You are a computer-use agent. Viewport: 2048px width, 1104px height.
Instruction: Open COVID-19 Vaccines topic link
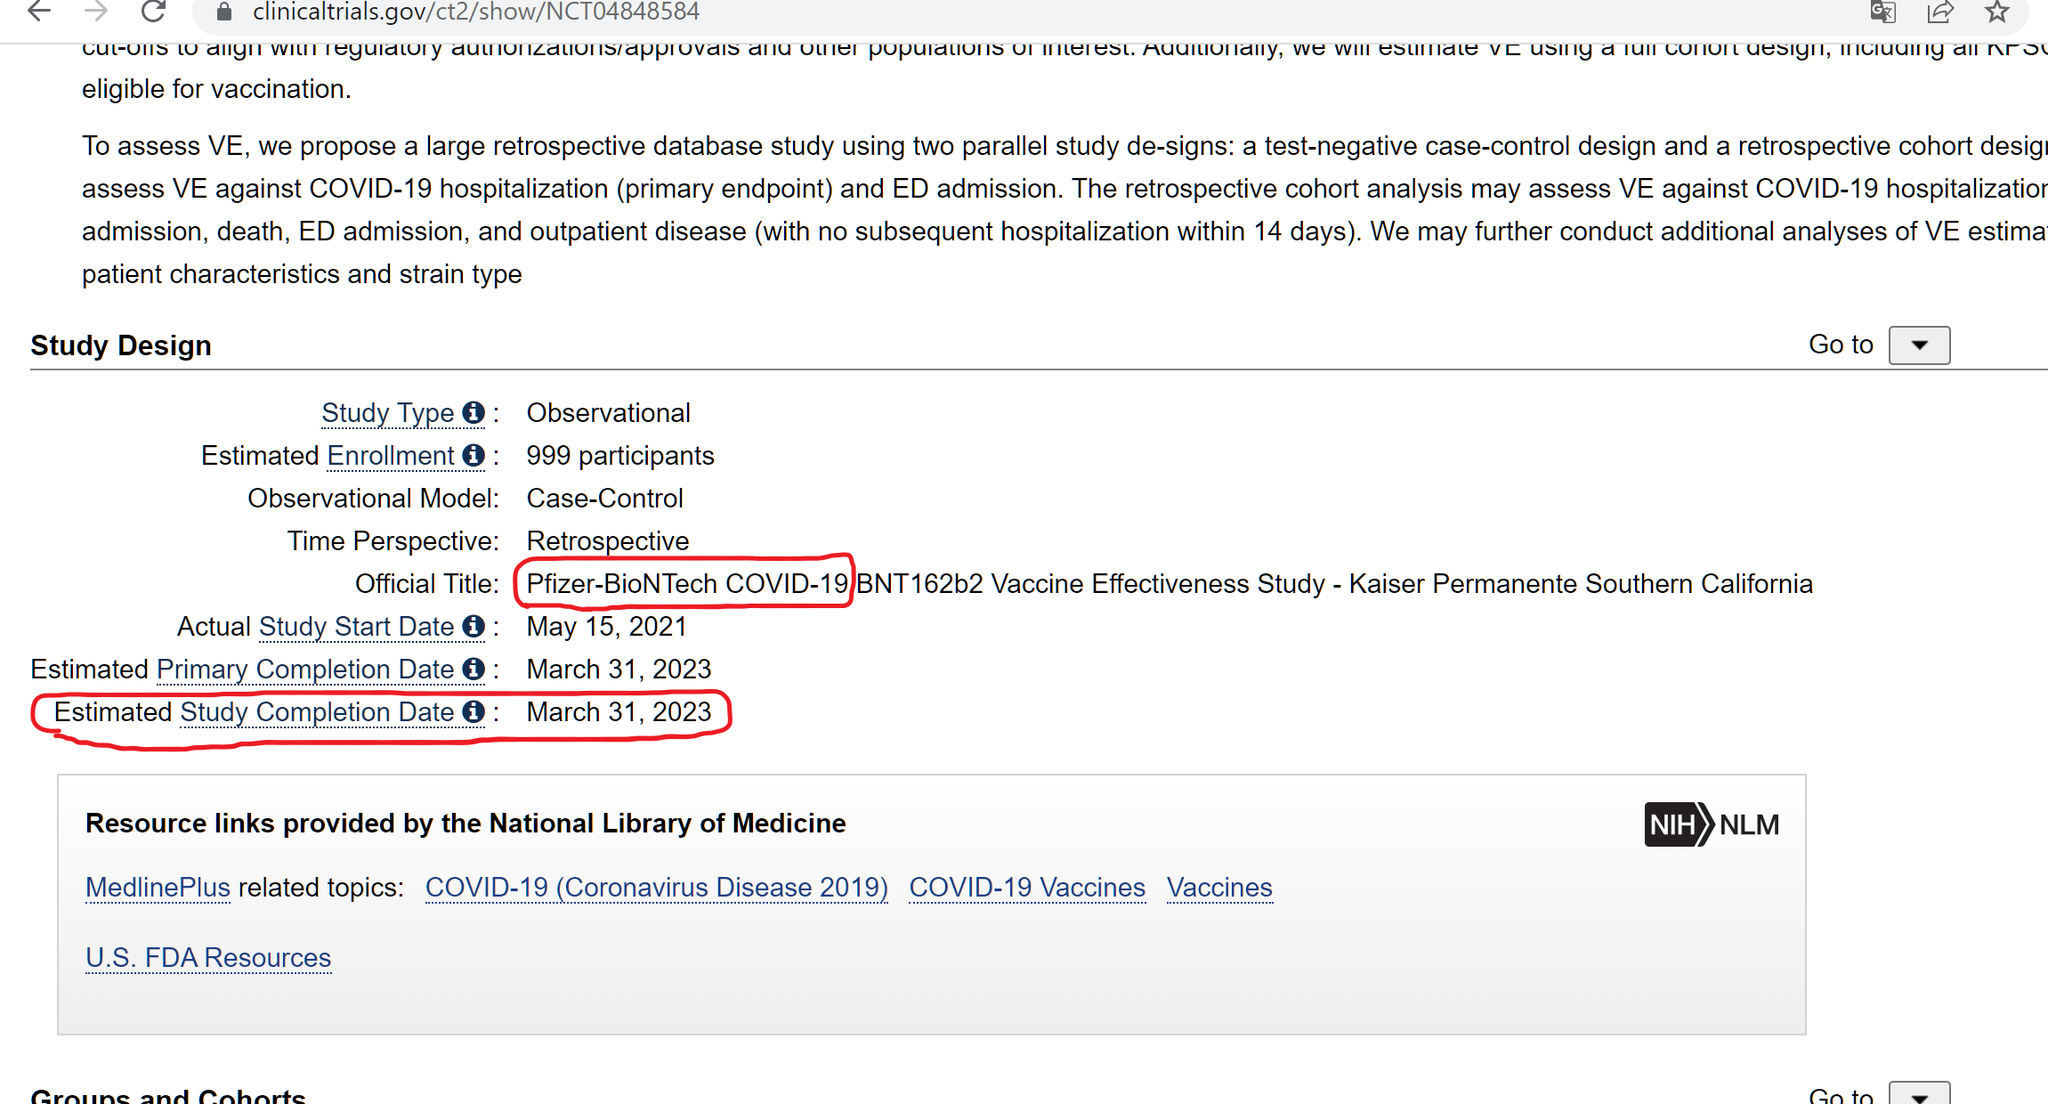coord(1027,888)
